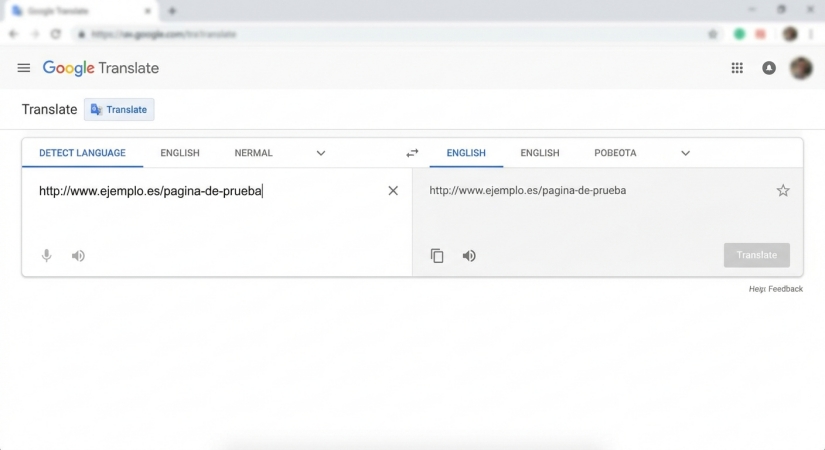This screenshot has width=825, height=450.
Task: Click the red browser extension icon
Action: click(x=760, y=34)
